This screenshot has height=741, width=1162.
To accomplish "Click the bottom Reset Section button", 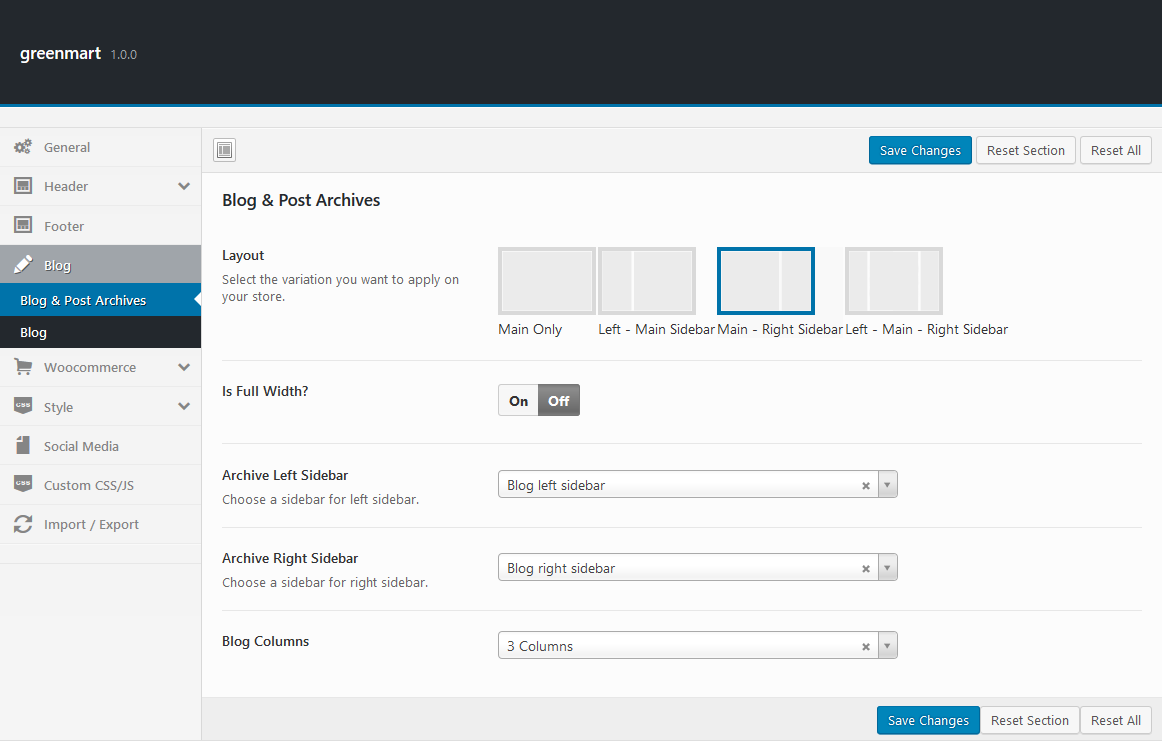I will (x=1029, y=720).
